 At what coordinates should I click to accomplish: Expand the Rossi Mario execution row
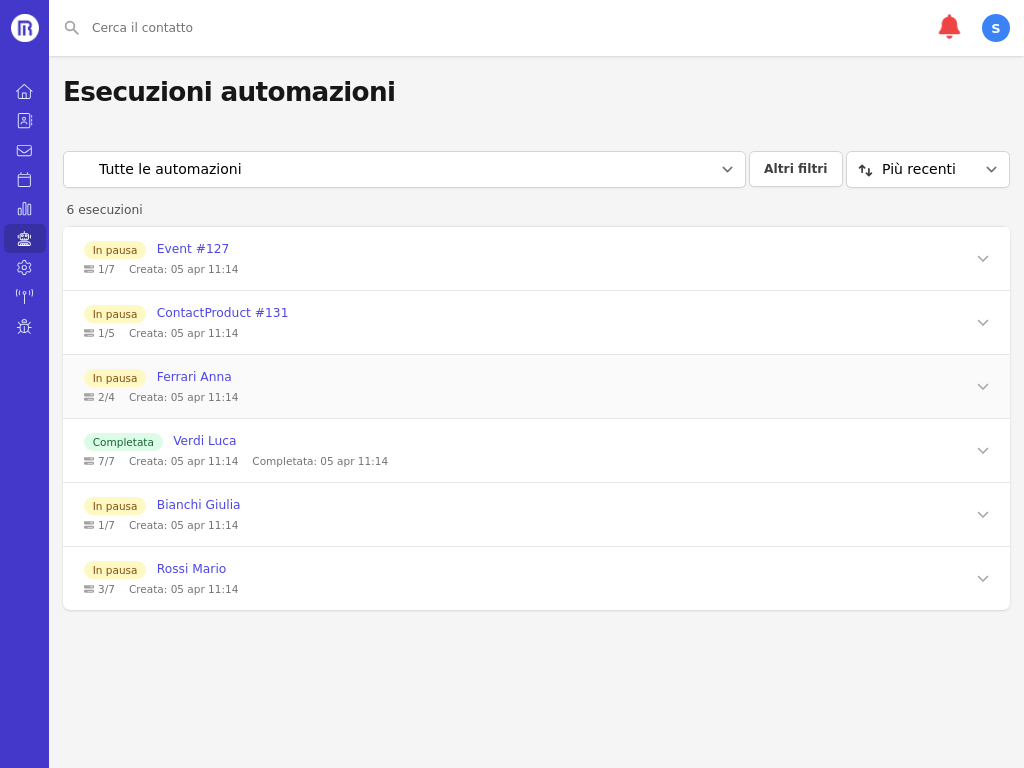[982, 579]
